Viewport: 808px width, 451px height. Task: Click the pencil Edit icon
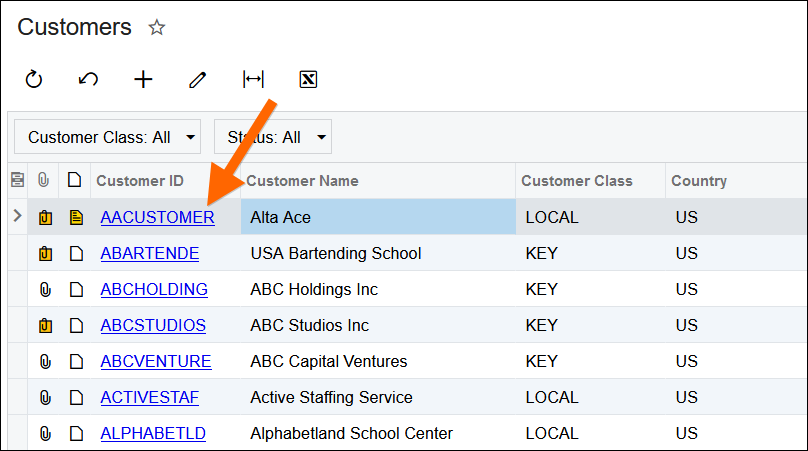[x=198, y=79]
